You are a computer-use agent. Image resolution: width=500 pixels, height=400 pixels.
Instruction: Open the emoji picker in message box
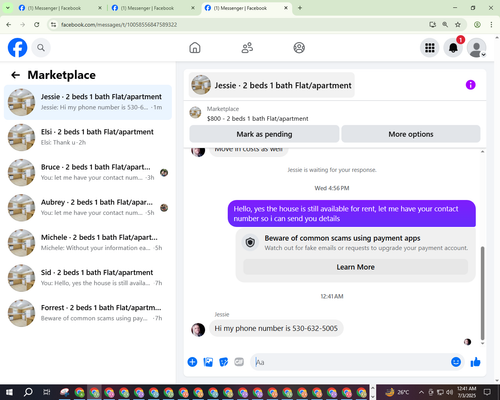(456, 362)
